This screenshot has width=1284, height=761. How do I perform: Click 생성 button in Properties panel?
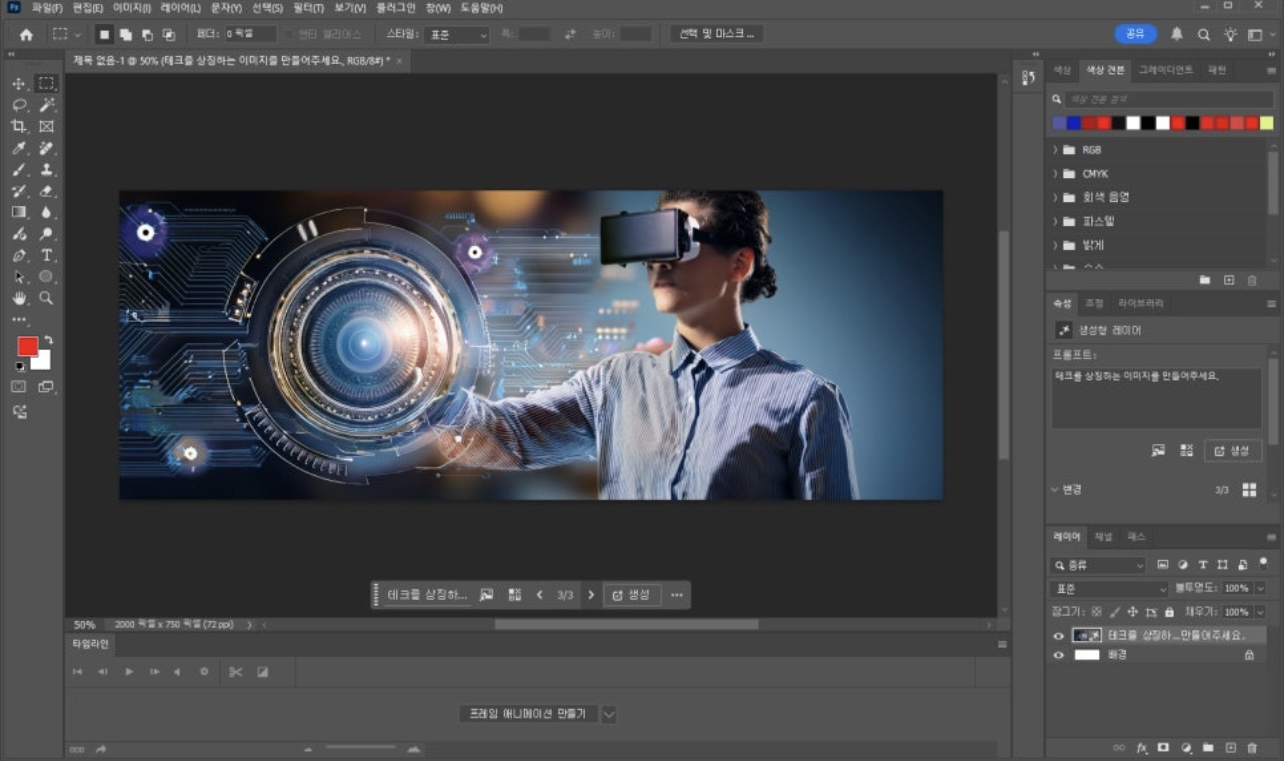(x=1232, y=451)
